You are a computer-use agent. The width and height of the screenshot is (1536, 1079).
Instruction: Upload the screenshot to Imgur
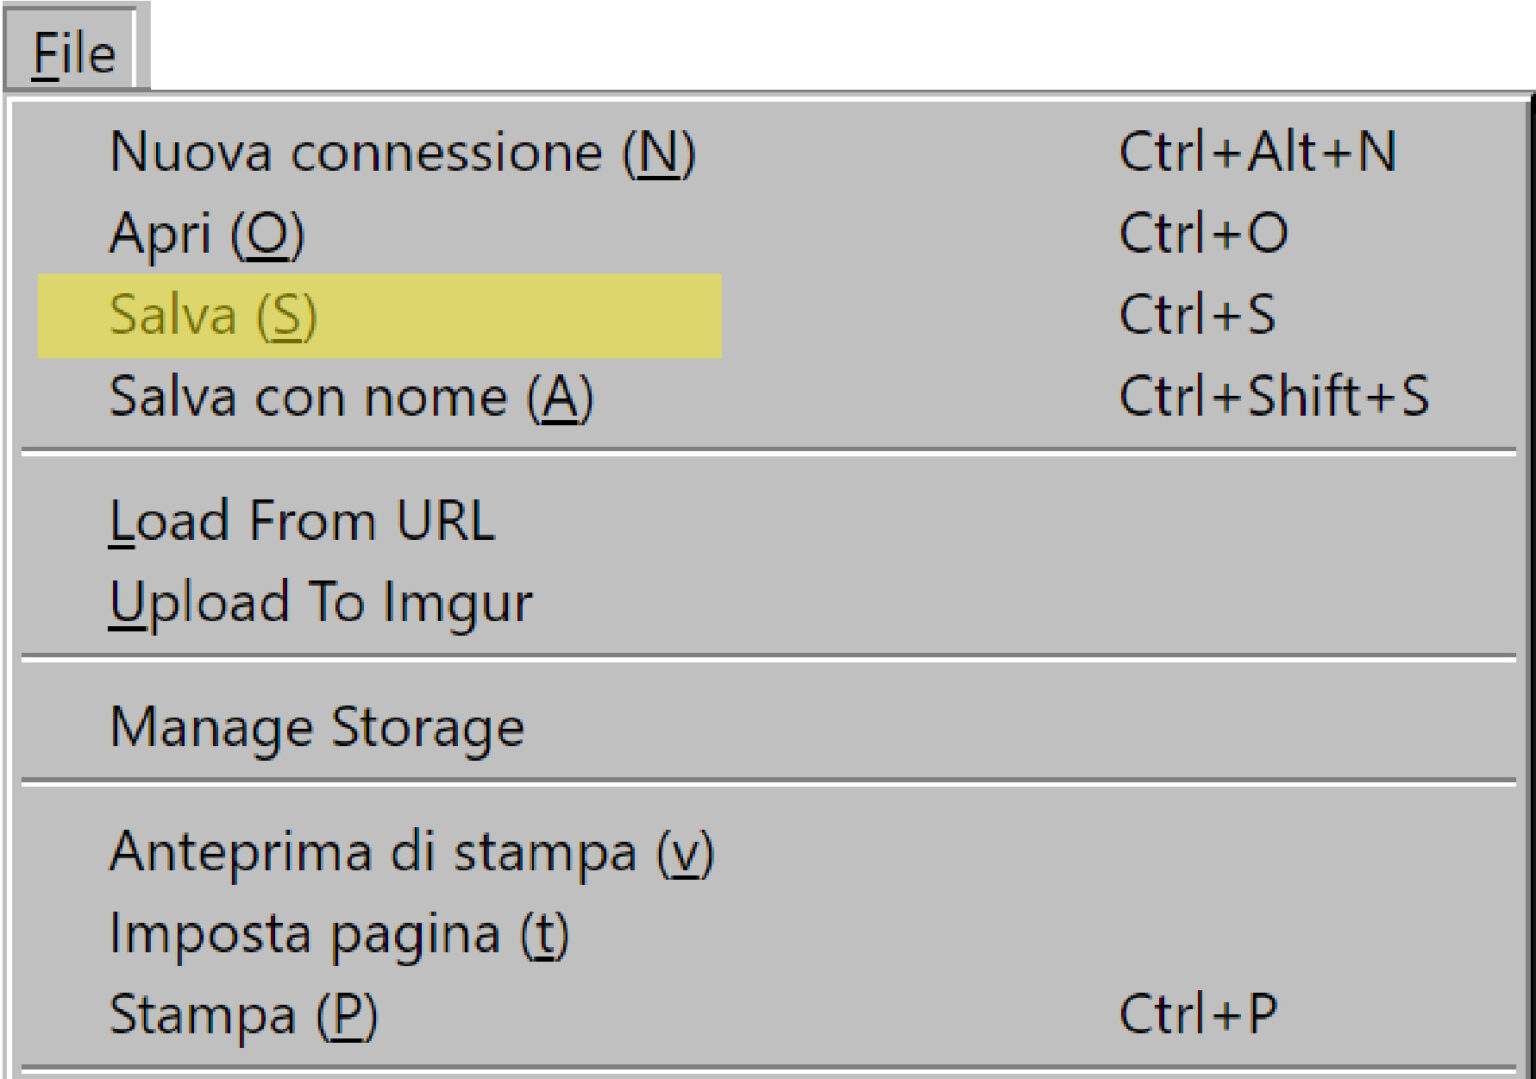point(320,600)
